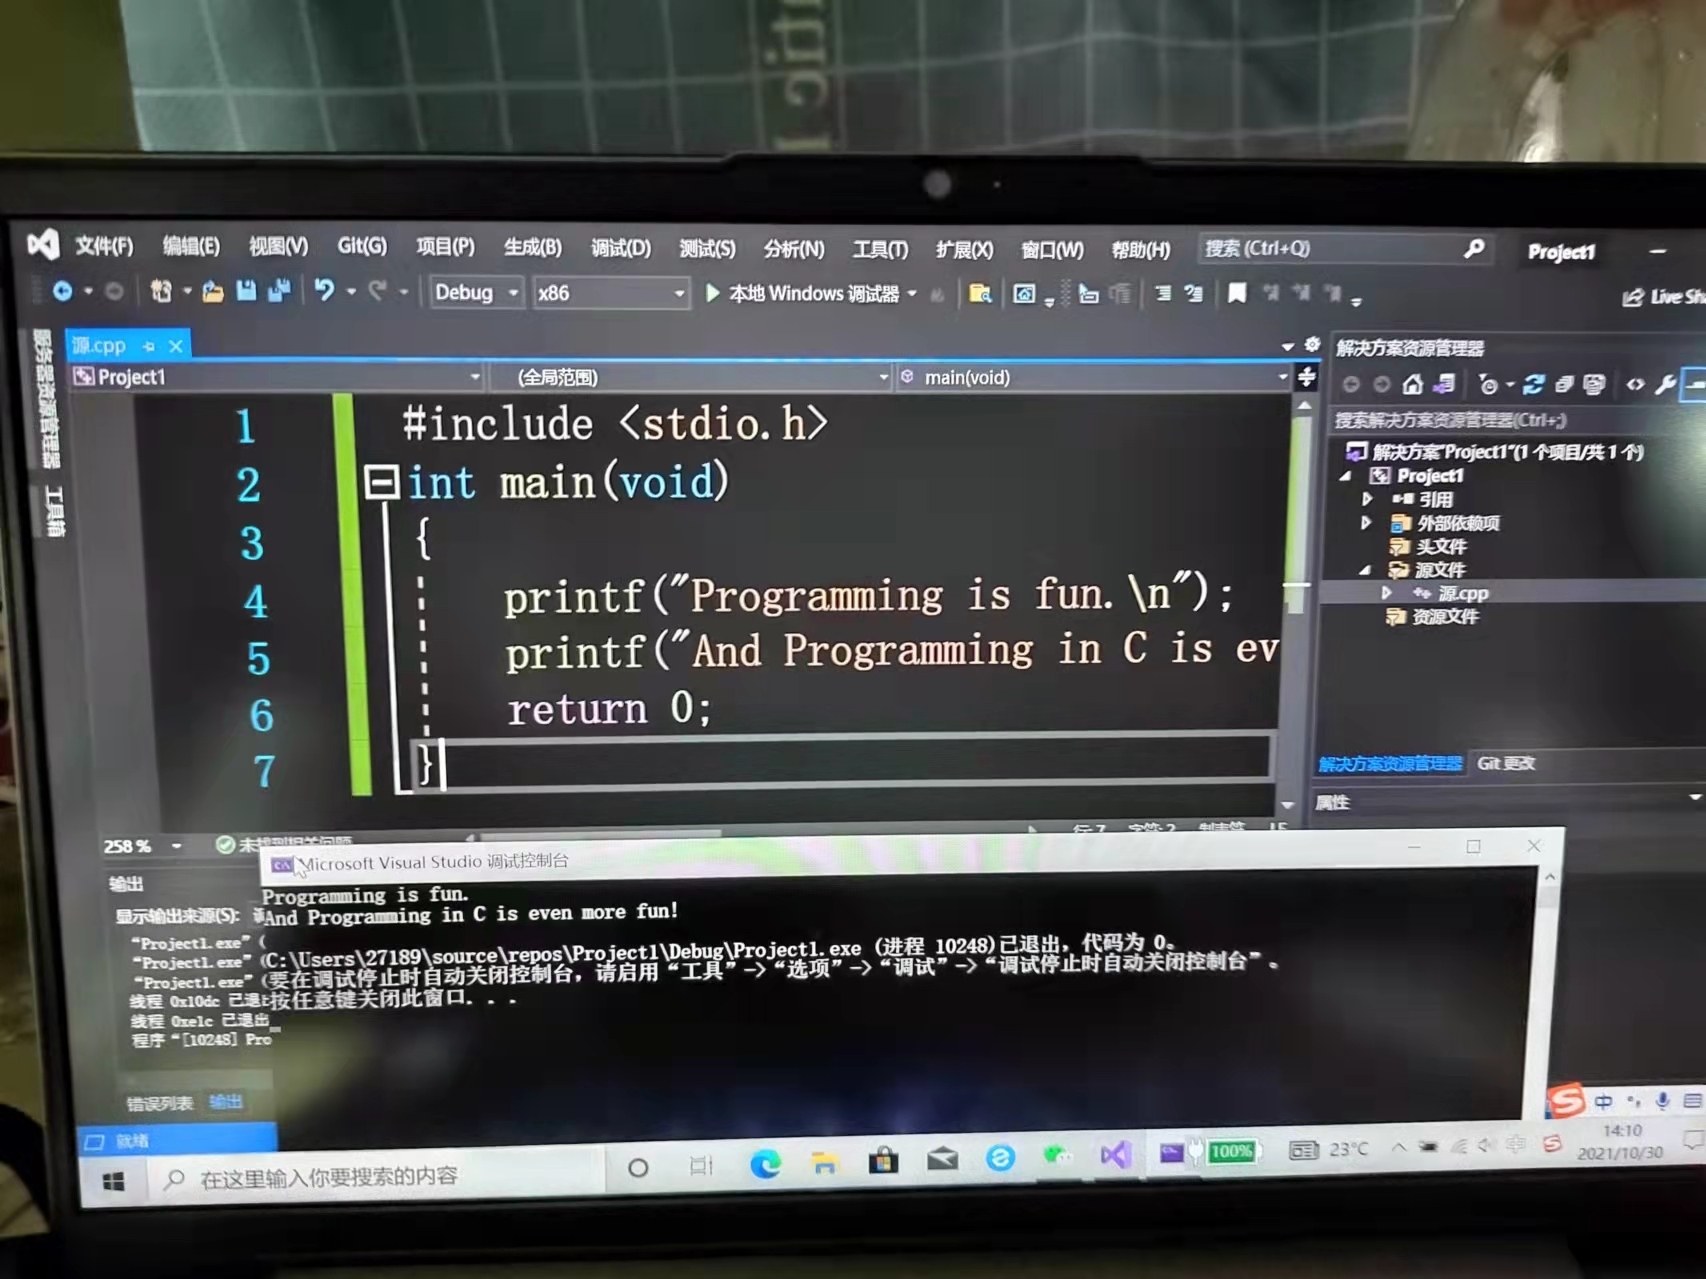
Task: Click the Windows Start button
Action: (x=113, y=1181)
